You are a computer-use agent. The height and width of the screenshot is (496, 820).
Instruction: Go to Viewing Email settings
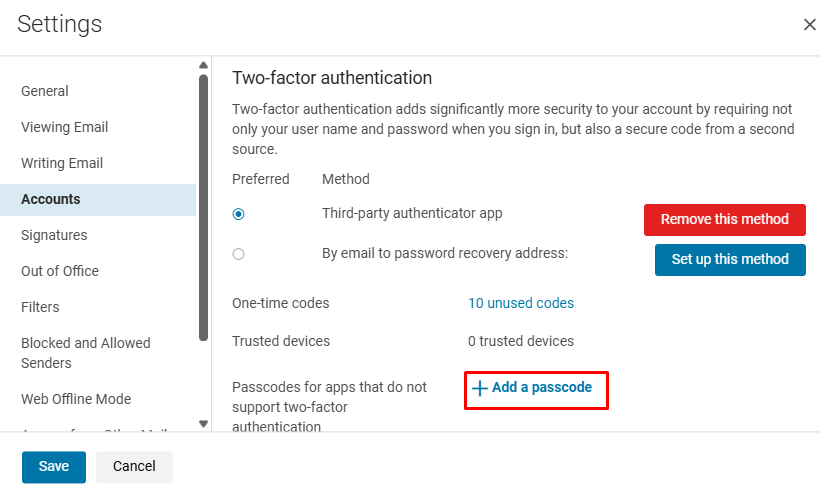click(x=64, y=127)
